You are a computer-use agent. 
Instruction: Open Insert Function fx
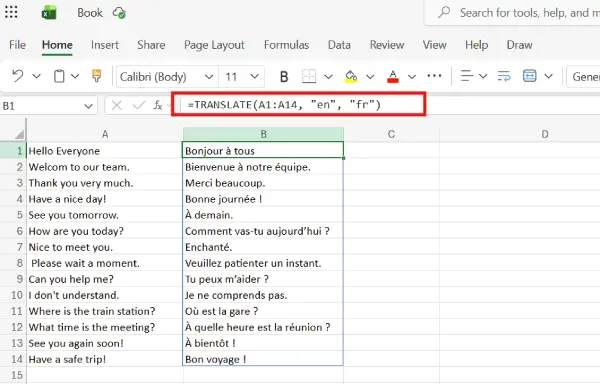(x=158, y=105)
